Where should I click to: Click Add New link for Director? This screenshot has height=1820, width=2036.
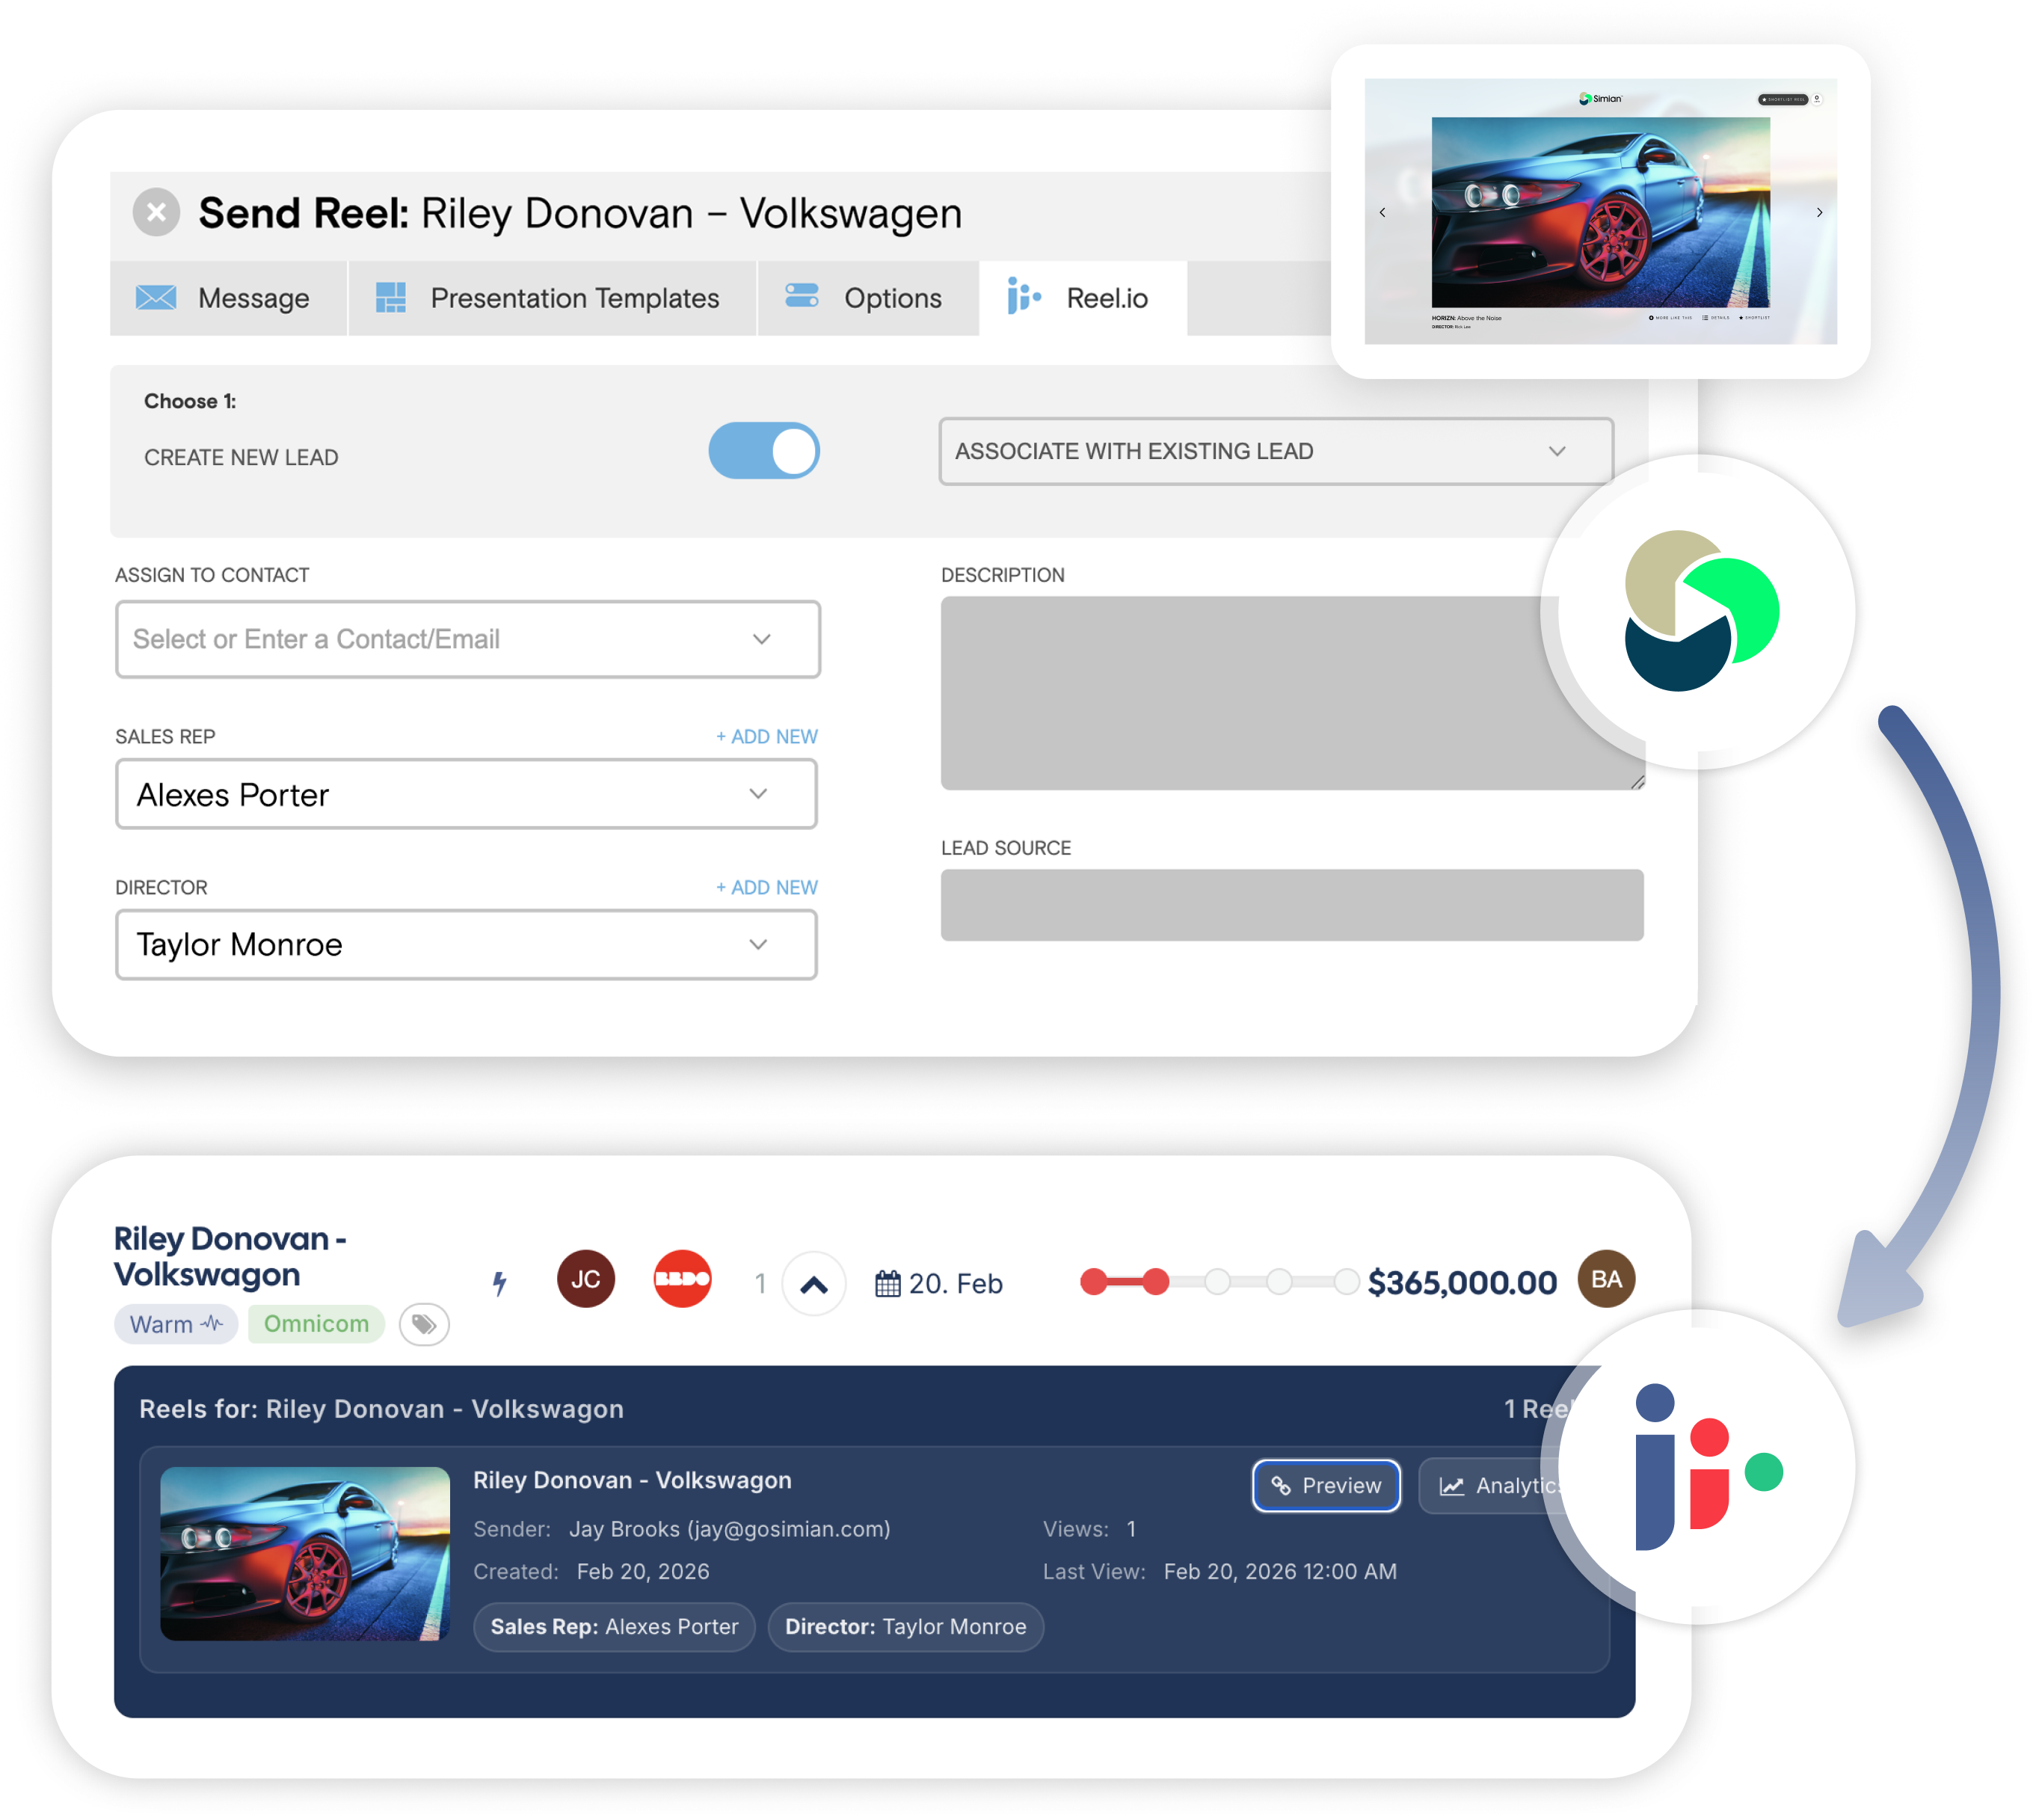[767, 887]
